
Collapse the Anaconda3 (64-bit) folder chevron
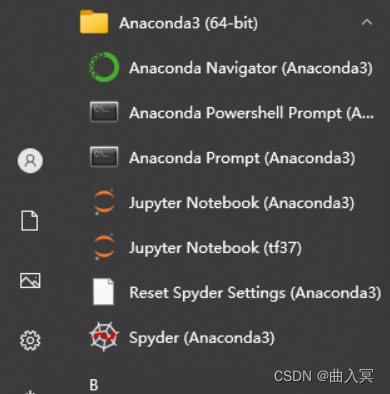[367, 22]
